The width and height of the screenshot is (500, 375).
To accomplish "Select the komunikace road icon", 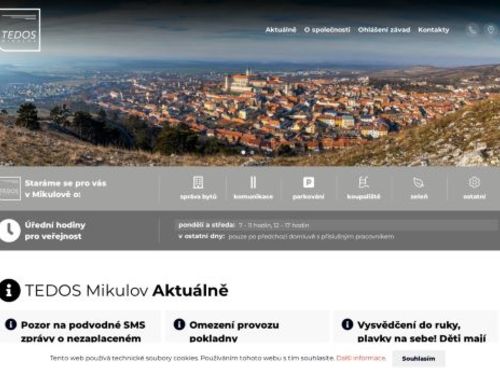I will click(253, 183).
